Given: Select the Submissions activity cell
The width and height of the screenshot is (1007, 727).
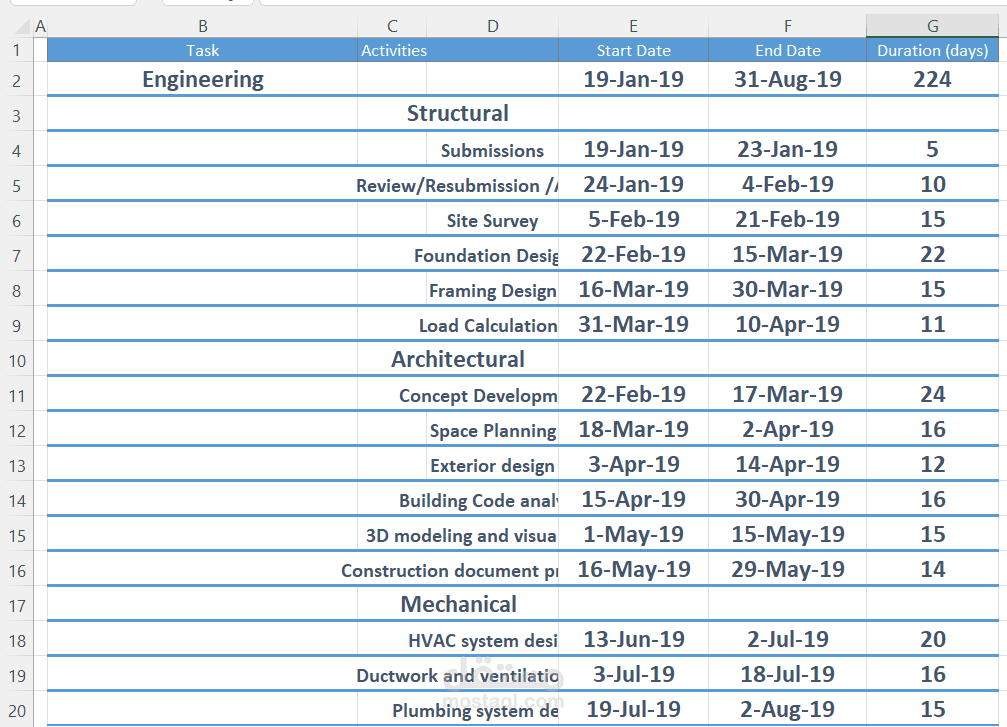Looking at the screenshot, I should (x=493, y=150).
